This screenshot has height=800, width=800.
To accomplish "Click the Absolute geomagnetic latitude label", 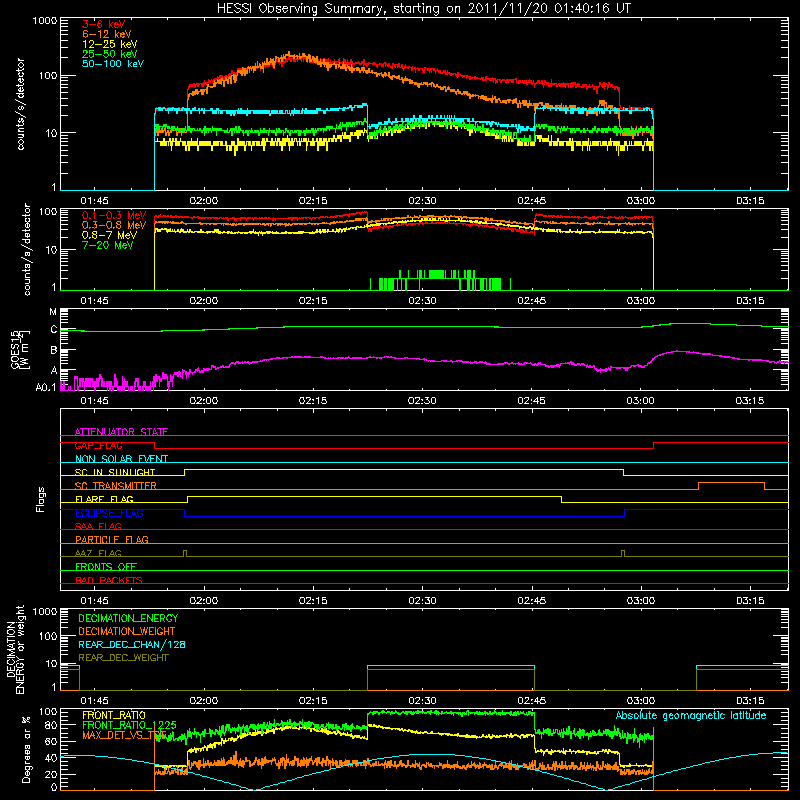I will (x=691, y=715).
